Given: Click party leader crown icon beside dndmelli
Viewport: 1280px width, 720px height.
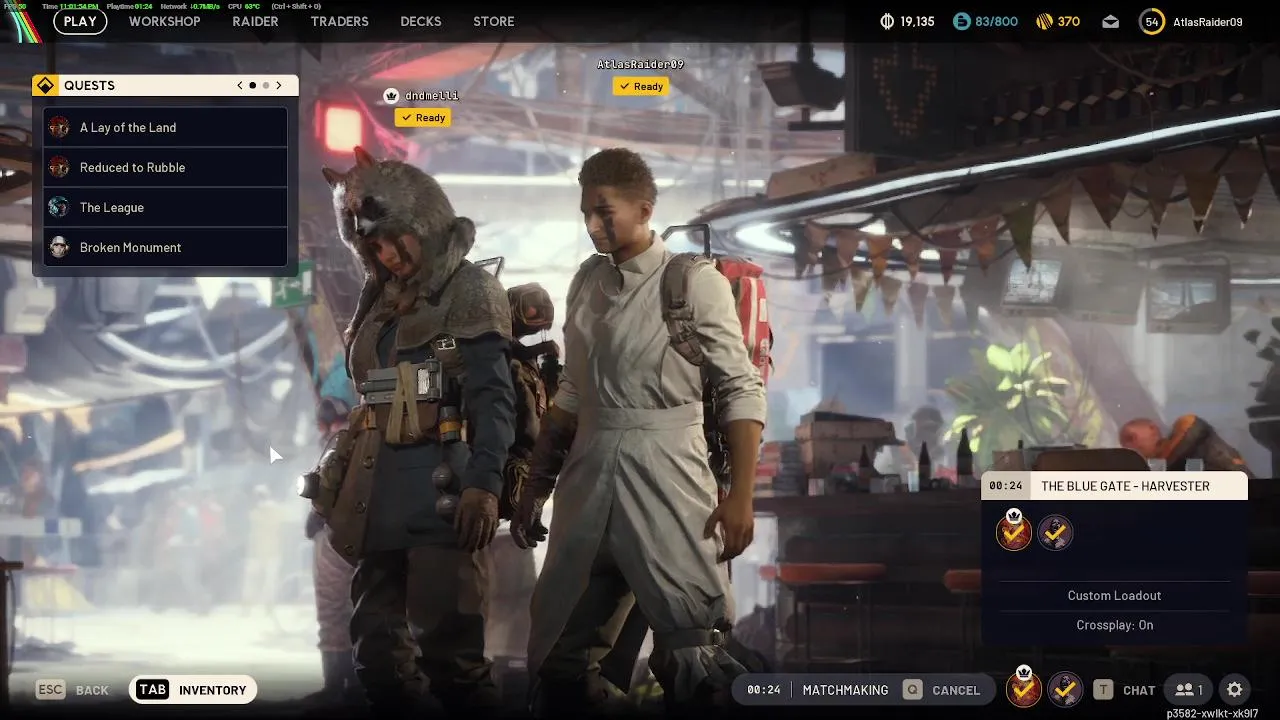Looking at the screenshot, I should coord(391,95).
